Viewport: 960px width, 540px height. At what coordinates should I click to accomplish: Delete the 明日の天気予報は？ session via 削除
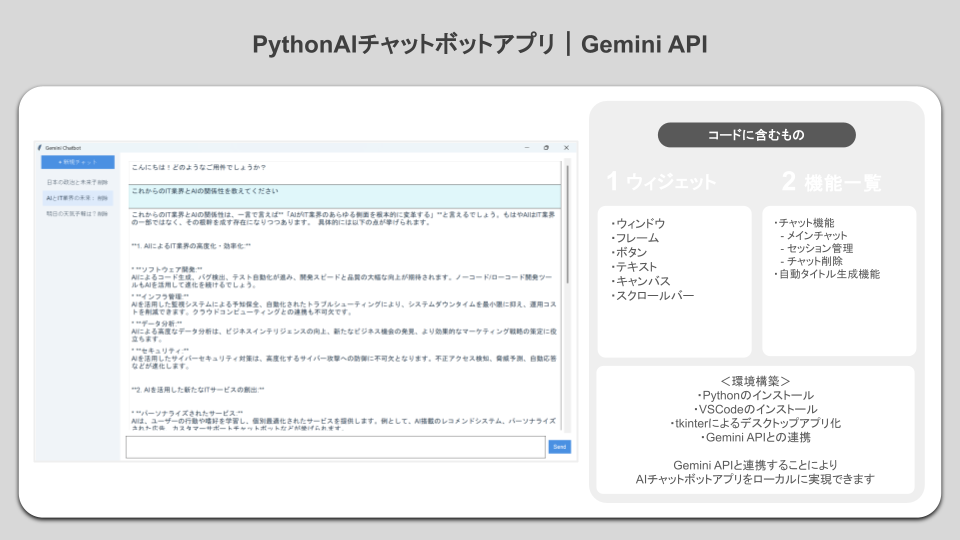coord(103,214)
